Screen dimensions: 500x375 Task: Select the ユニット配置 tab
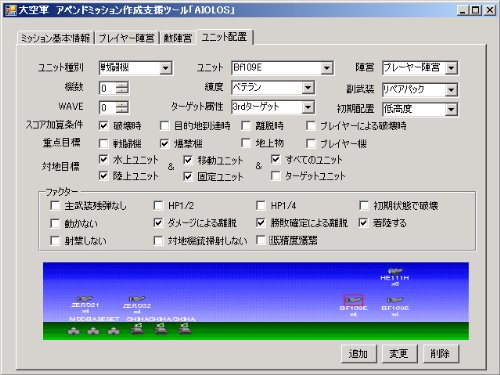[x=225, y=37]
